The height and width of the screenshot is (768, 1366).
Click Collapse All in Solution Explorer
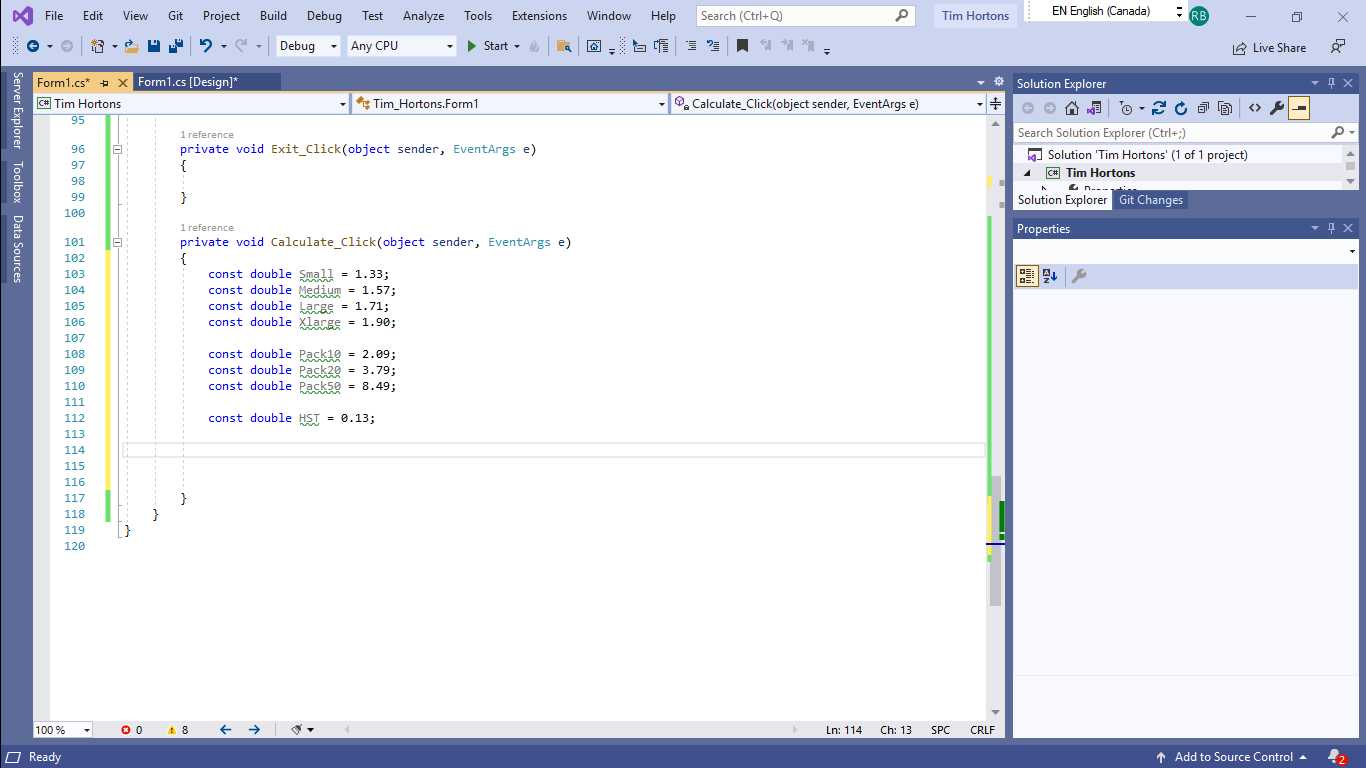[x=1203, y=108]
